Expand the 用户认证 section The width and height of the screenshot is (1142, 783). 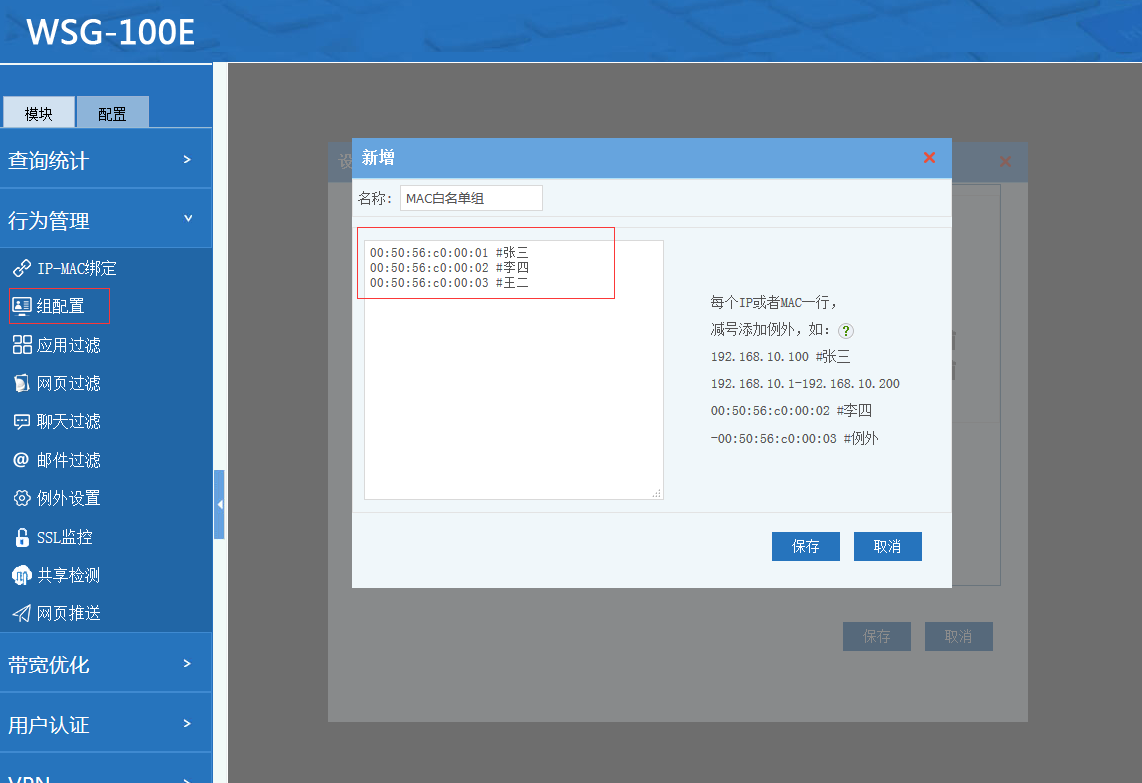coord(105,724)
